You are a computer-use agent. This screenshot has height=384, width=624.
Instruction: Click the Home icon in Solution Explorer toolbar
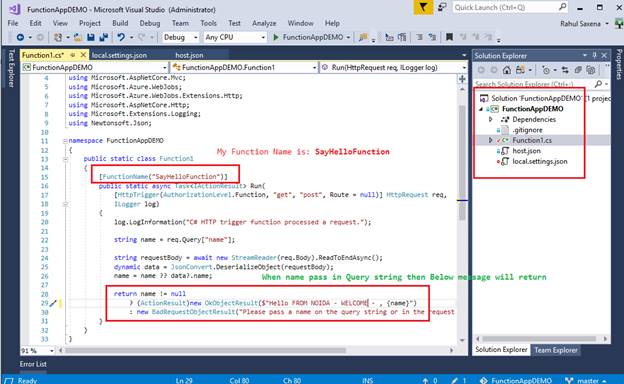507,70
